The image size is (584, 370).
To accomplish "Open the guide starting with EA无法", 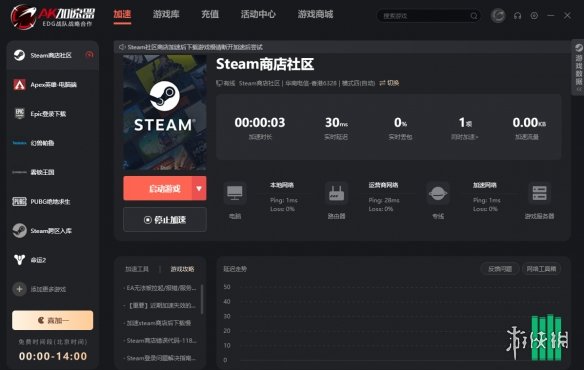I will coord(160,288).
